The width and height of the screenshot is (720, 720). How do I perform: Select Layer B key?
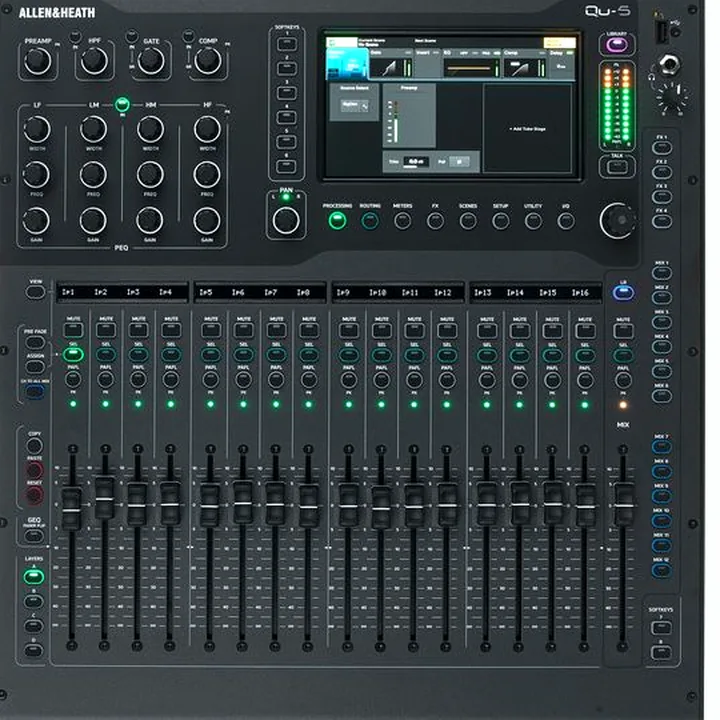34,601
